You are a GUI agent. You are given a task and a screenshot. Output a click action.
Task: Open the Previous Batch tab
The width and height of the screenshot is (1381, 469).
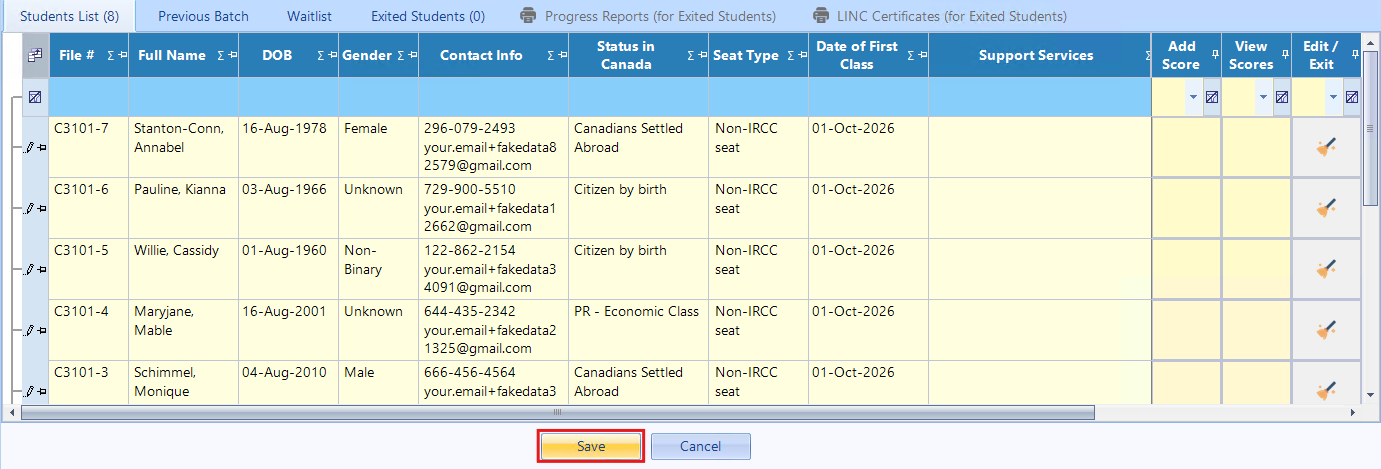tap(203, 16)
